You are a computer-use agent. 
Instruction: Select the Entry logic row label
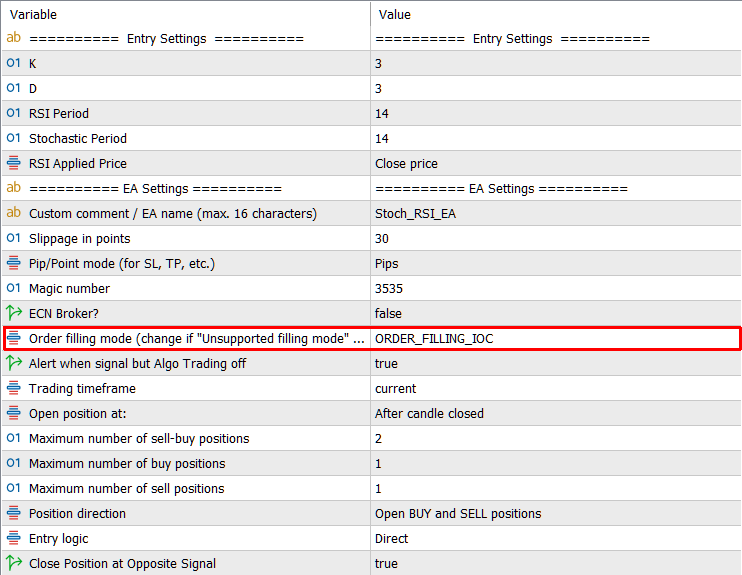click(59, 539)
